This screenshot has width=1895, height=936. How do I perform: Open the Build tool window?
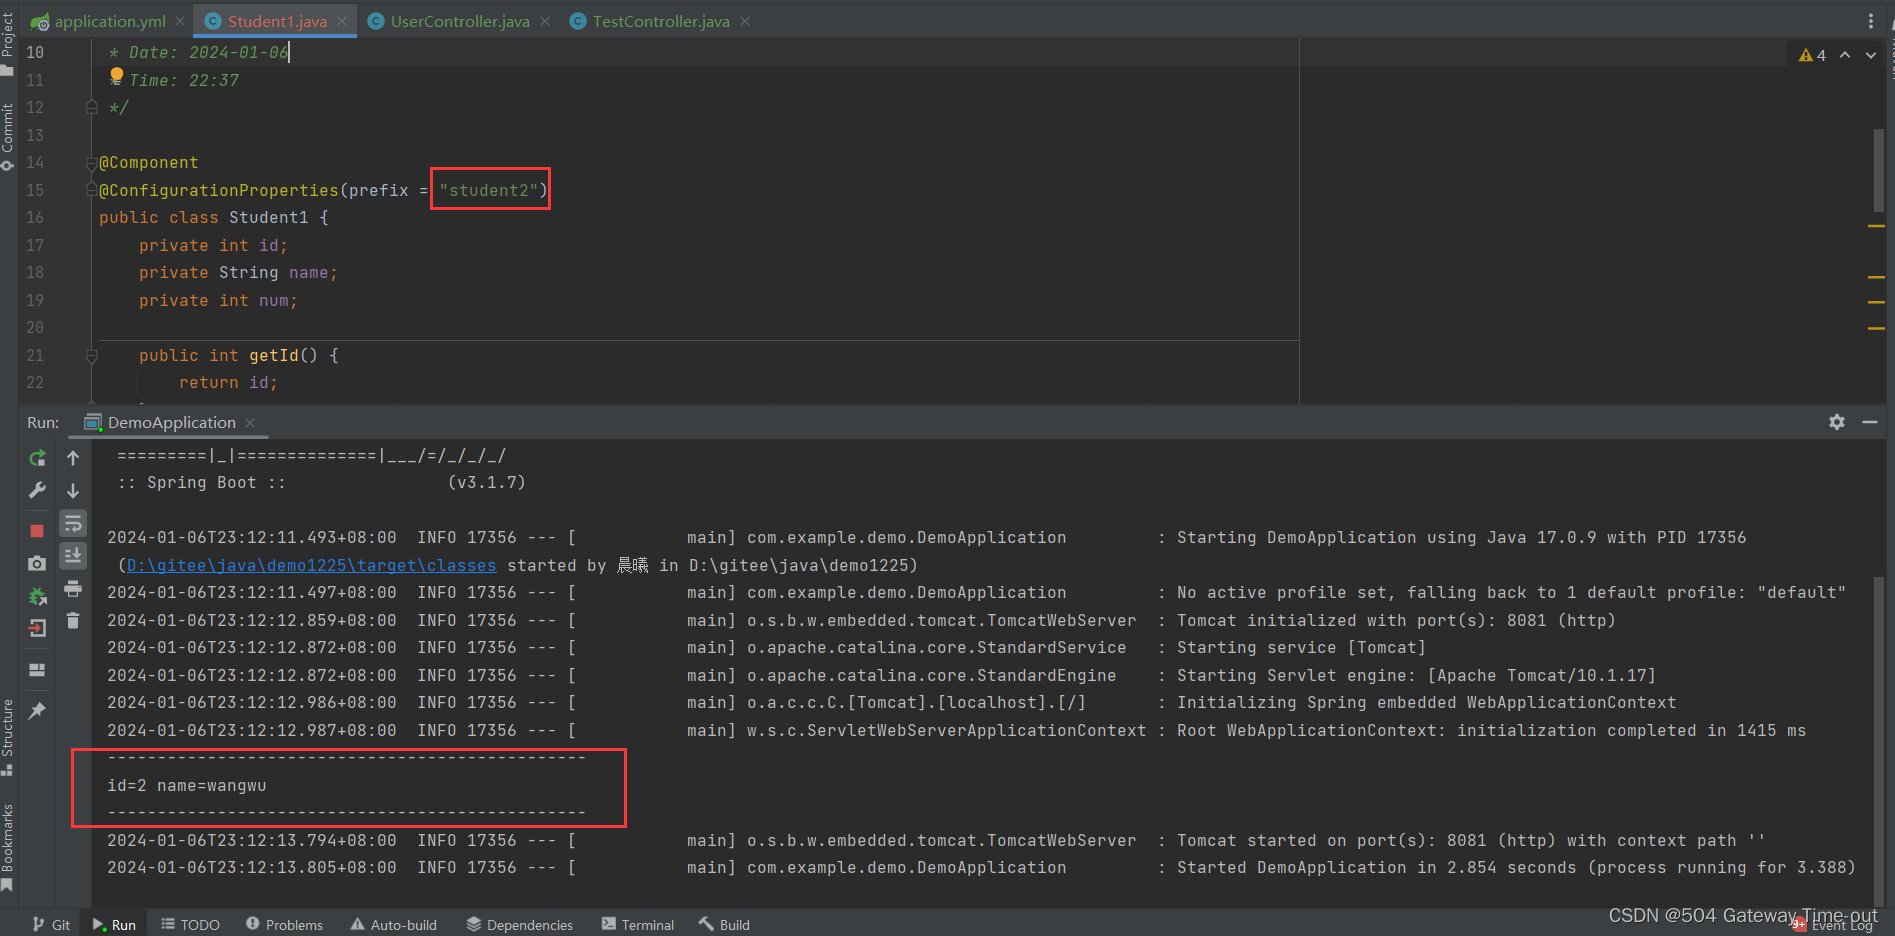point(725,925)
